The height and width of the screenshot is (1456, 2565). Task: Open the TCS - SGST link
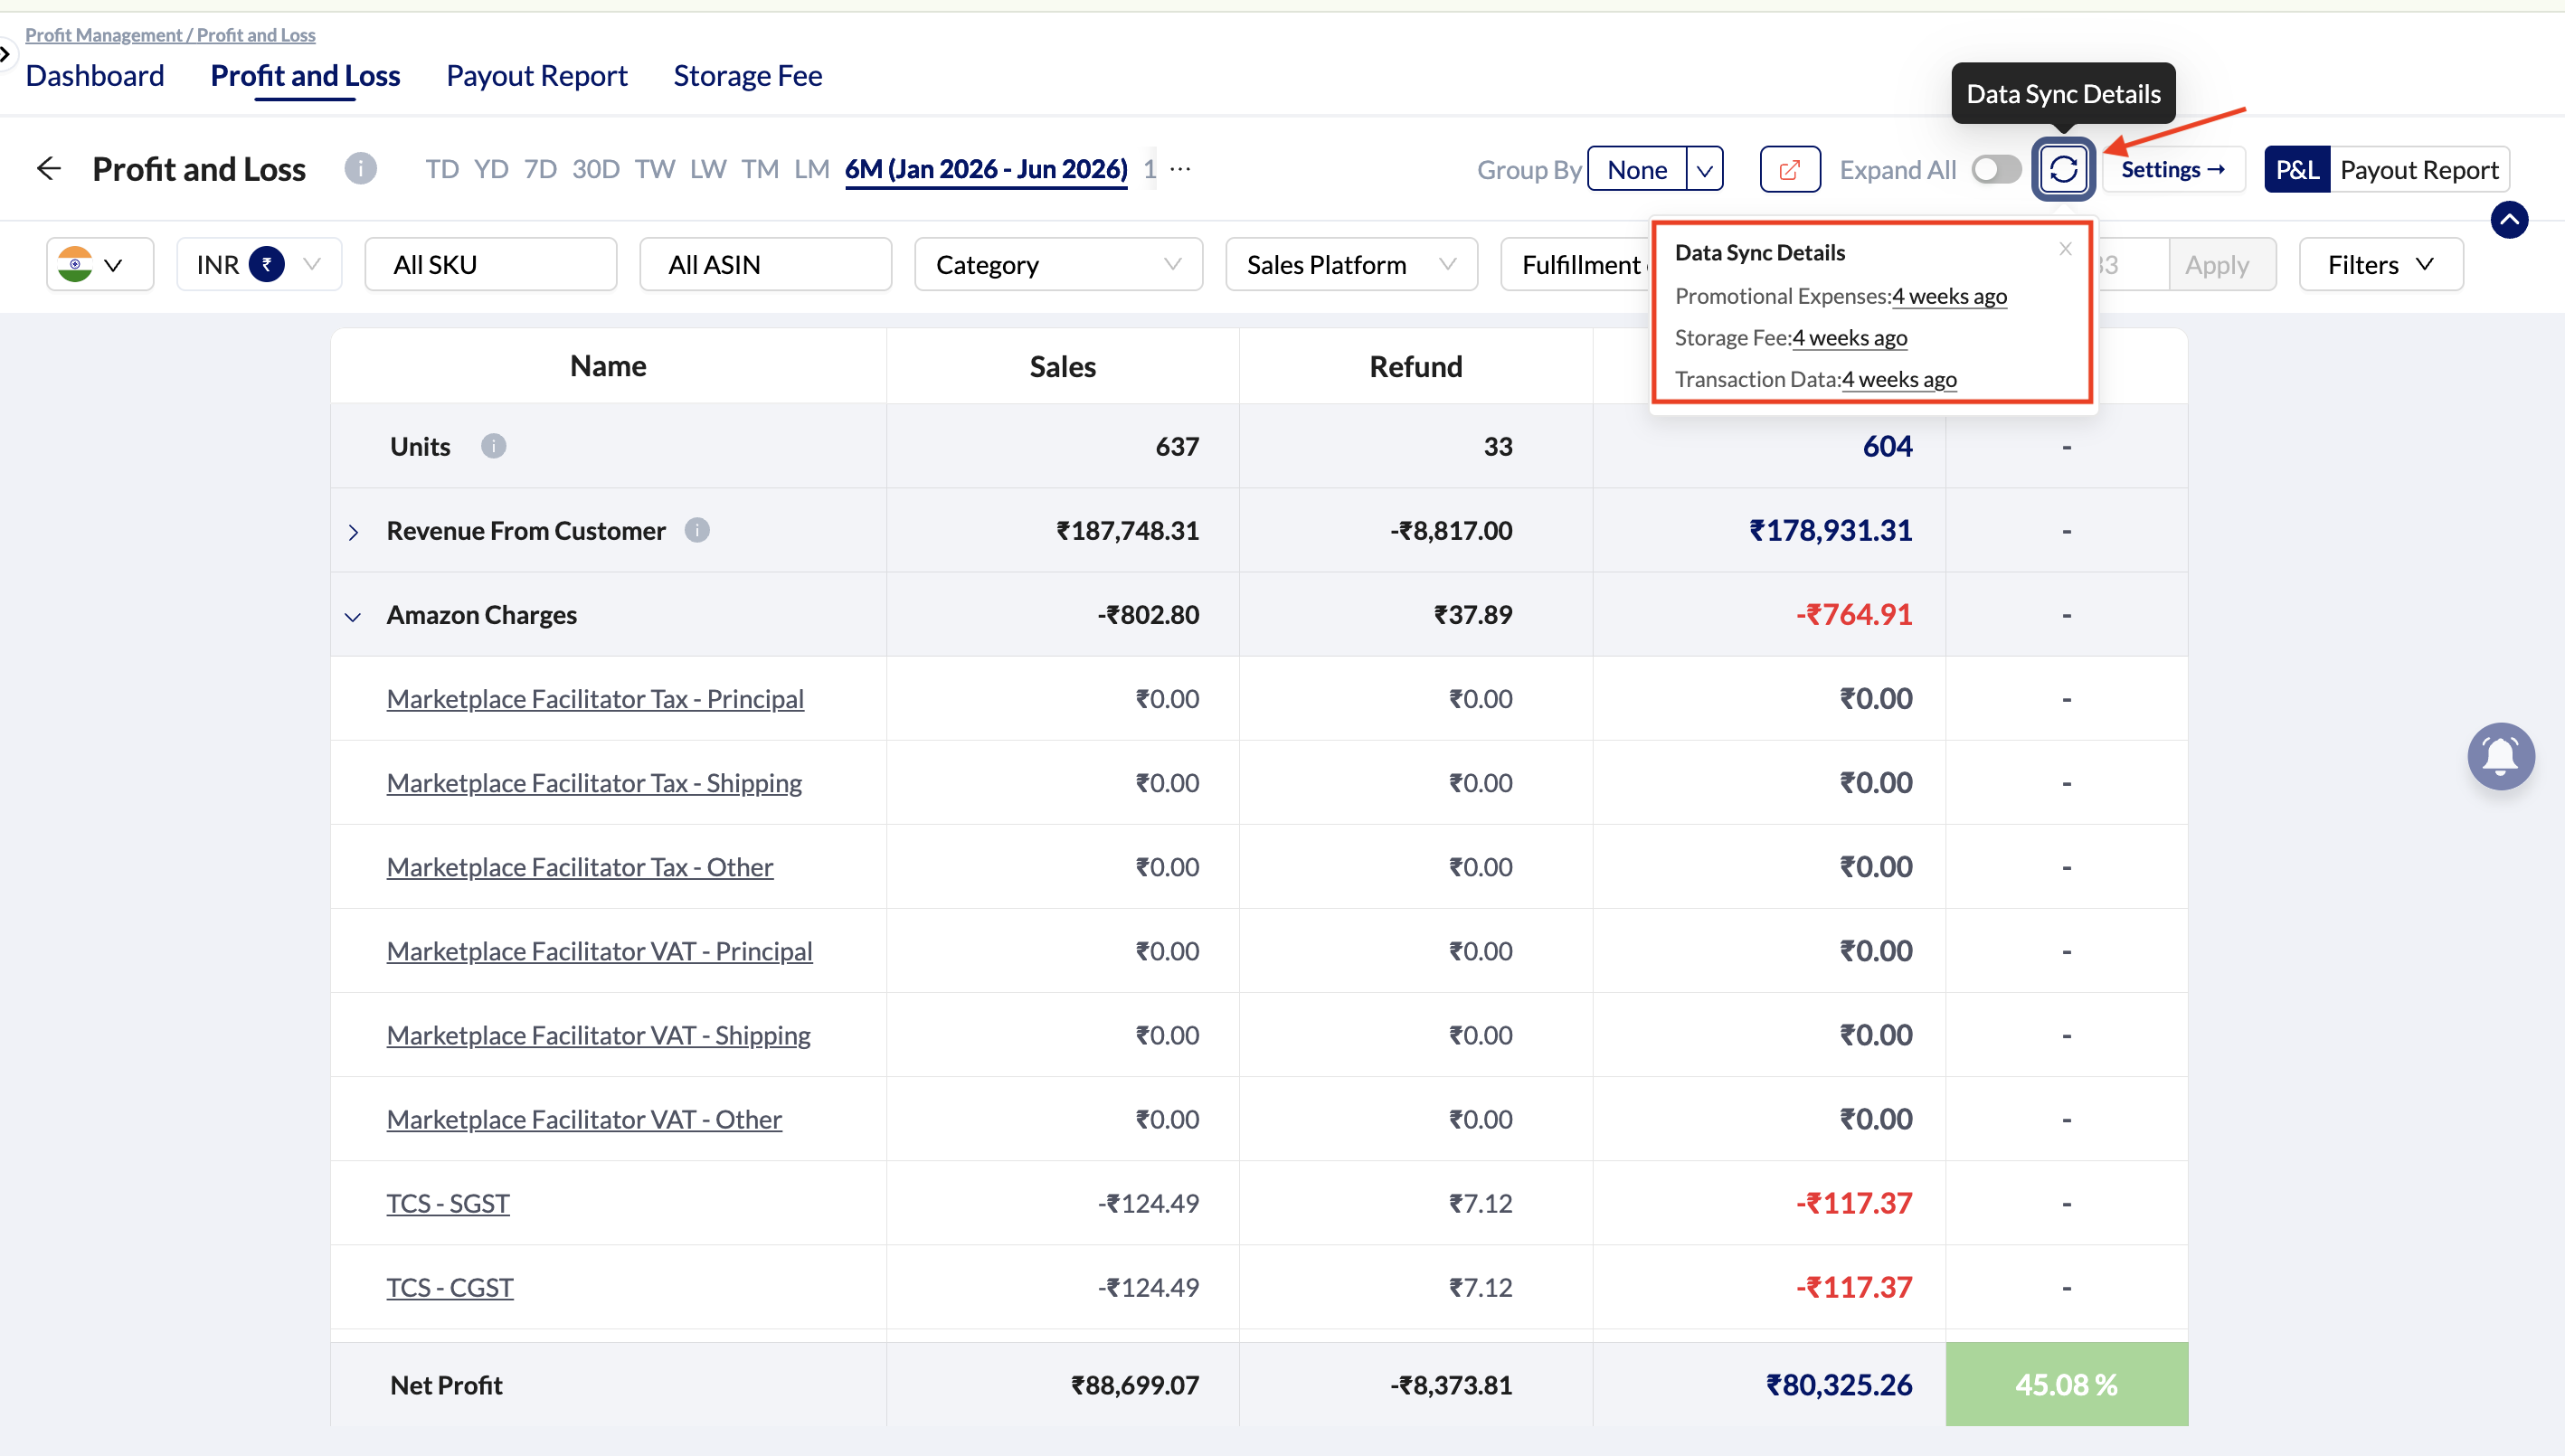click(448, 1203)
